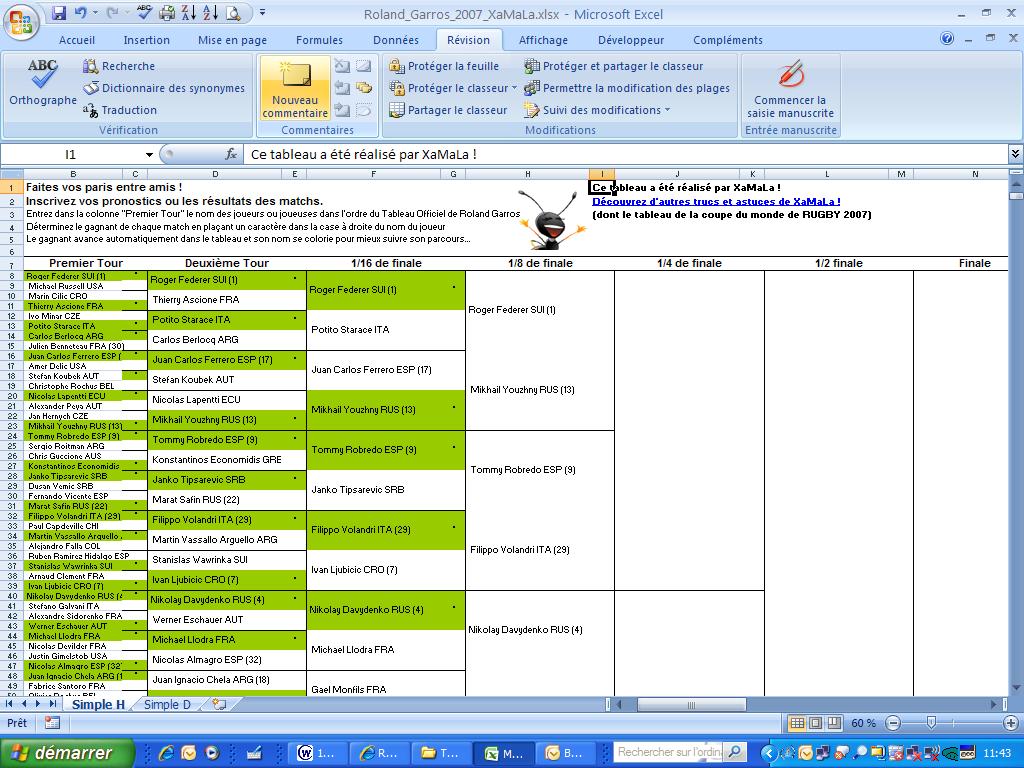
Task: Insert a new worksheet tab icon
Action: pos(219,704)
